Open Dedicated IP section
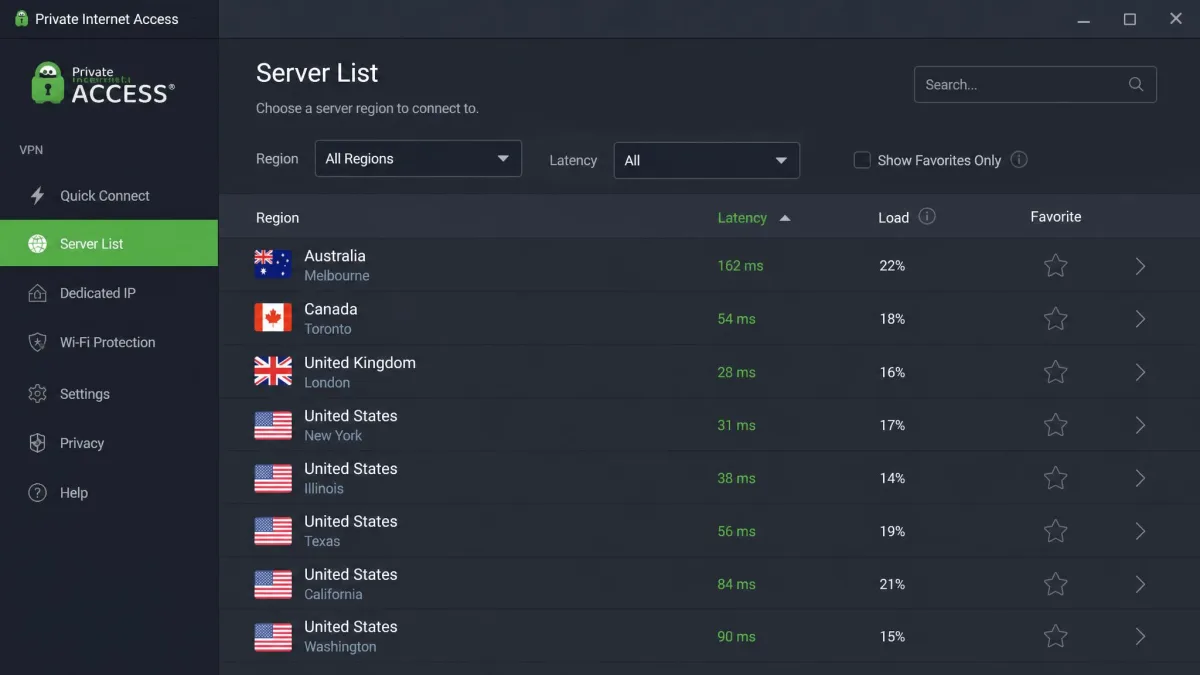Image resolution: width=1200 pixels, height=675 pixels. click(108, 293)
